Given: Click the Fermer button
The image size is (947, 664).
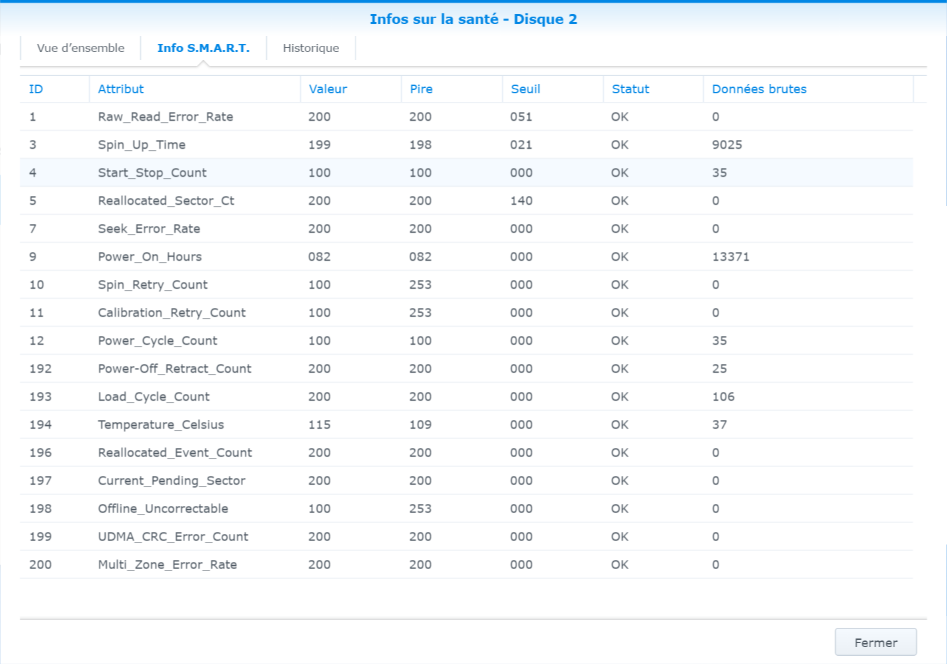Looking at the screenshot, I should 876,642.
